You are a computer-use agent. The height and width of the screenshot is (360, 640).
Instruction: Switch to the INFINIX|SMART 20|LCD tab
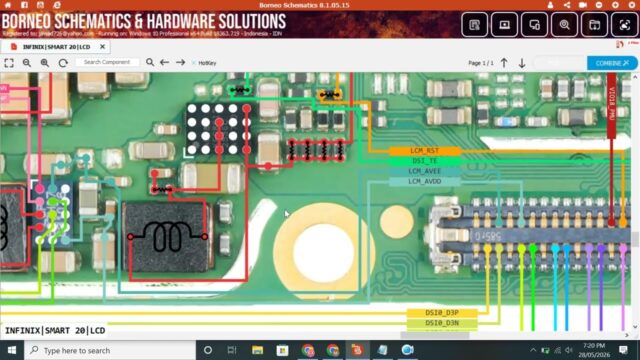coord(56,47)
